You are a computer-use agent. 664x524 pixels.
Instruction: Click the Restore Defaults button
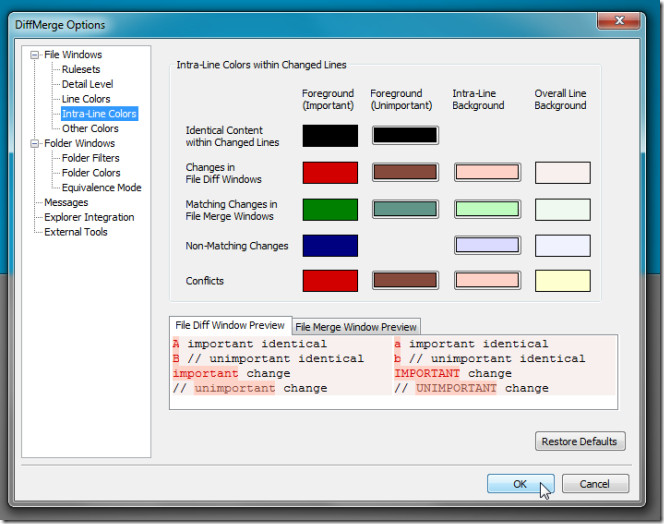click(x=579, y=441)
